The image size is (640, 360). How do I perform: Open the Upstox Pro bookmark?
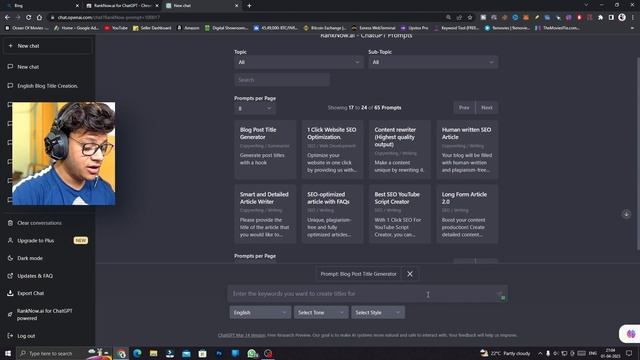click(415, 28)
